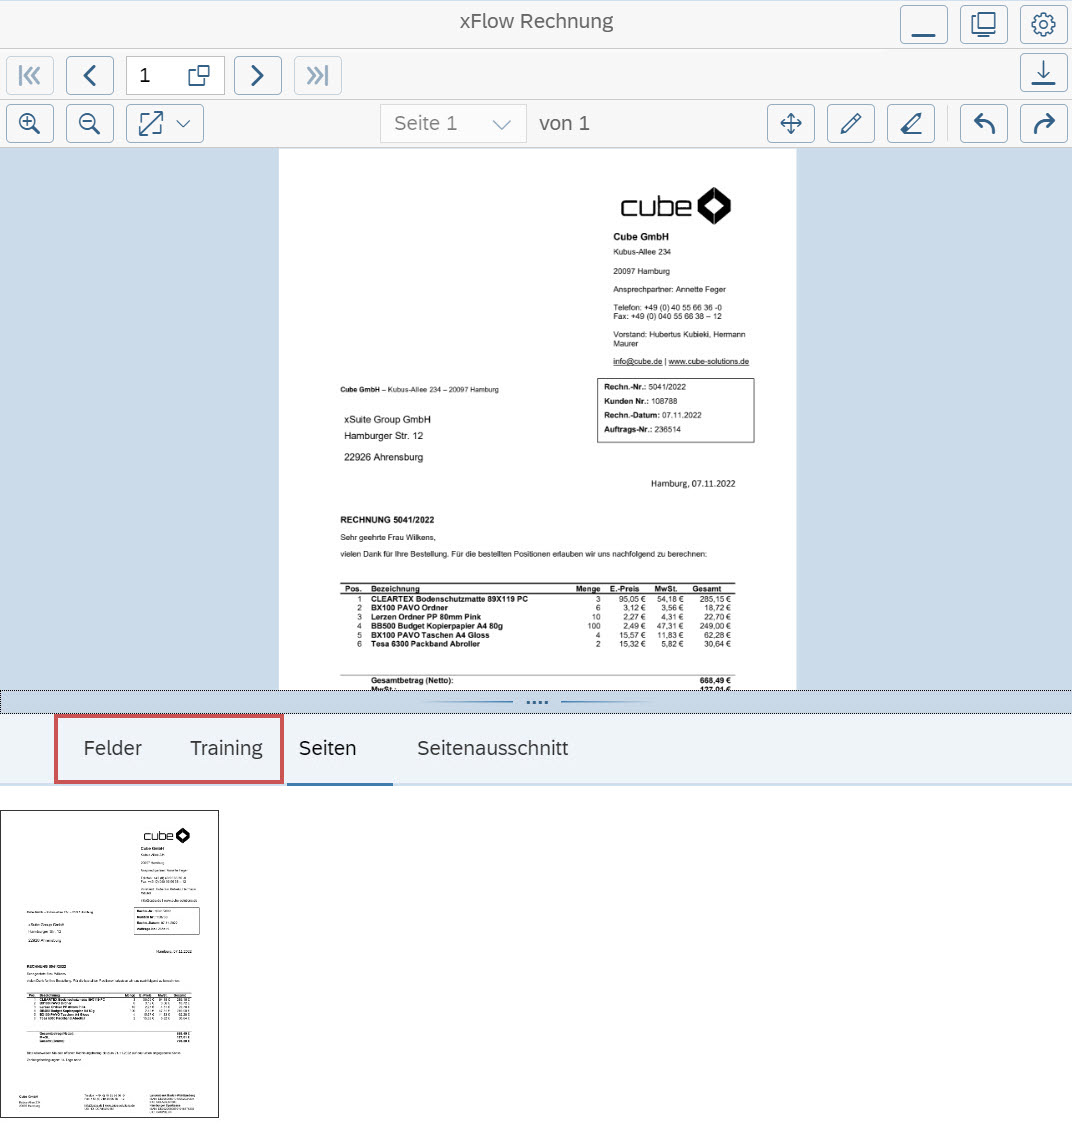Open the Seitenausschnitt tab
The width and height of the screenshot is (1072, 1142).
tap(492, 748)
